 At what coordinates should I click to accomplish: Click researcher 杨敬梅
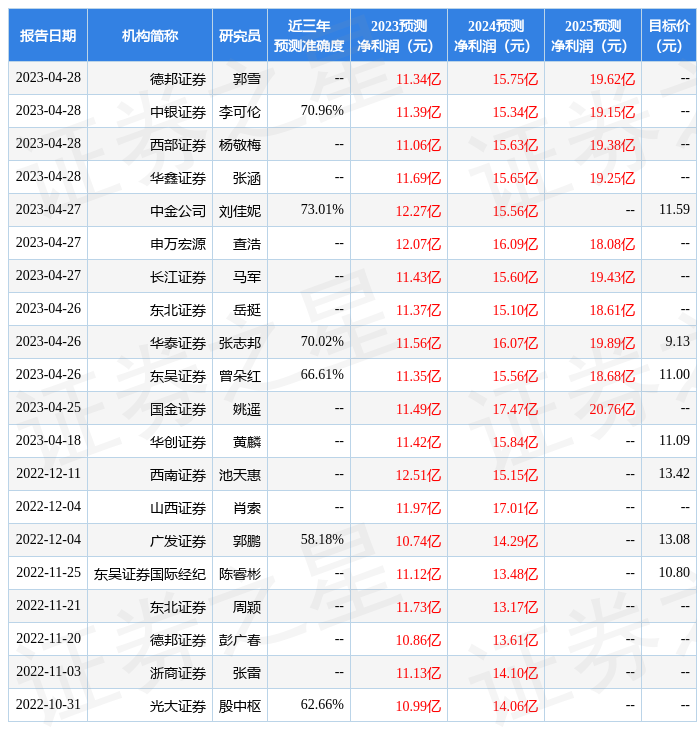tap(240, 145)
